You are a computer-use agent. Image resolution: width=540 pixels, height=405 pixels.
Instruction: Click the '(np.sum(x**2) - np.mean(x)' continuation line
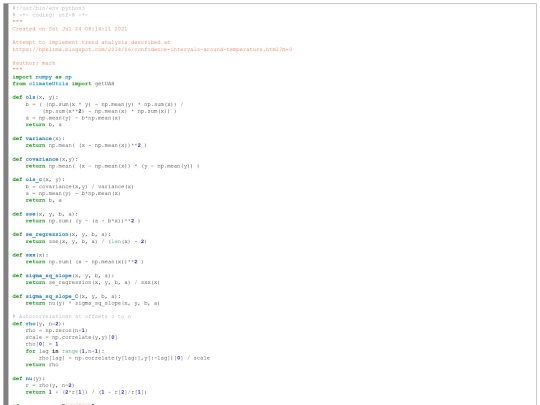110,111
